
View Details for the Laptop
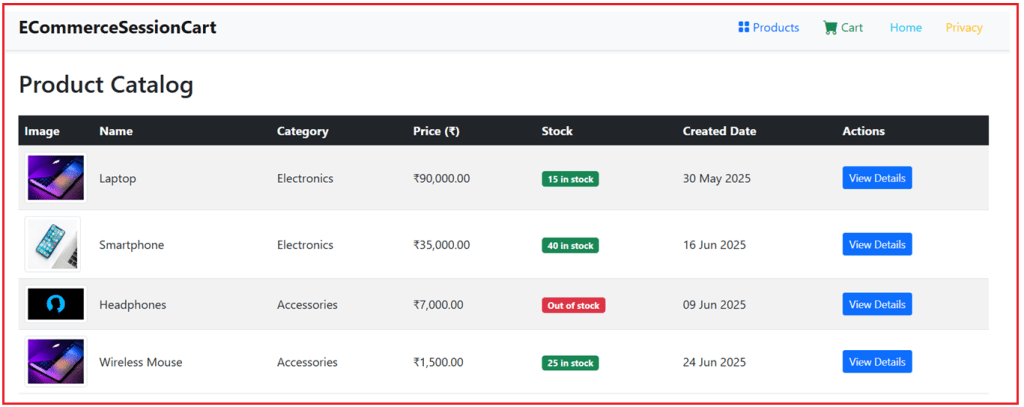pos(876,178)
